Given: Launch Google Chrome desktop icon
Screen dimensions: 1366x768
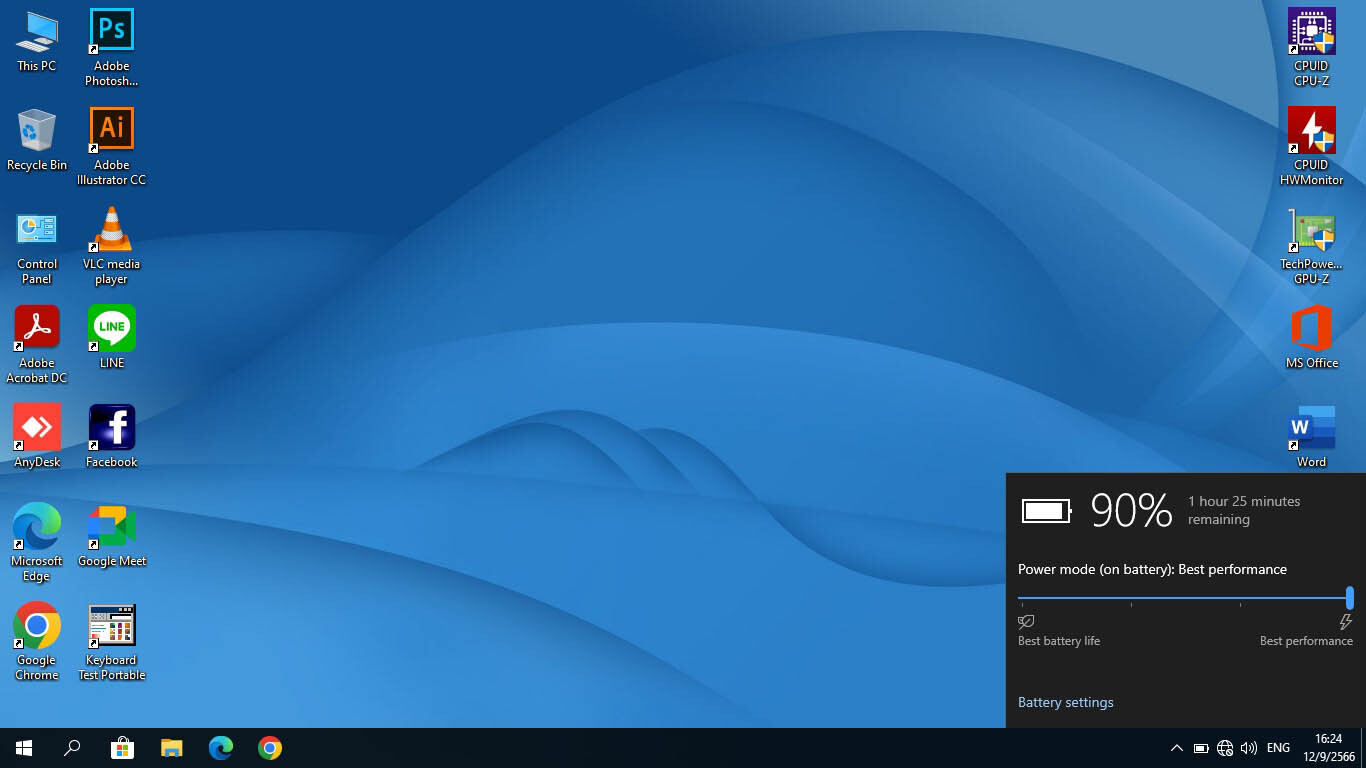Looking at the screenshot, I should point(37,642).
